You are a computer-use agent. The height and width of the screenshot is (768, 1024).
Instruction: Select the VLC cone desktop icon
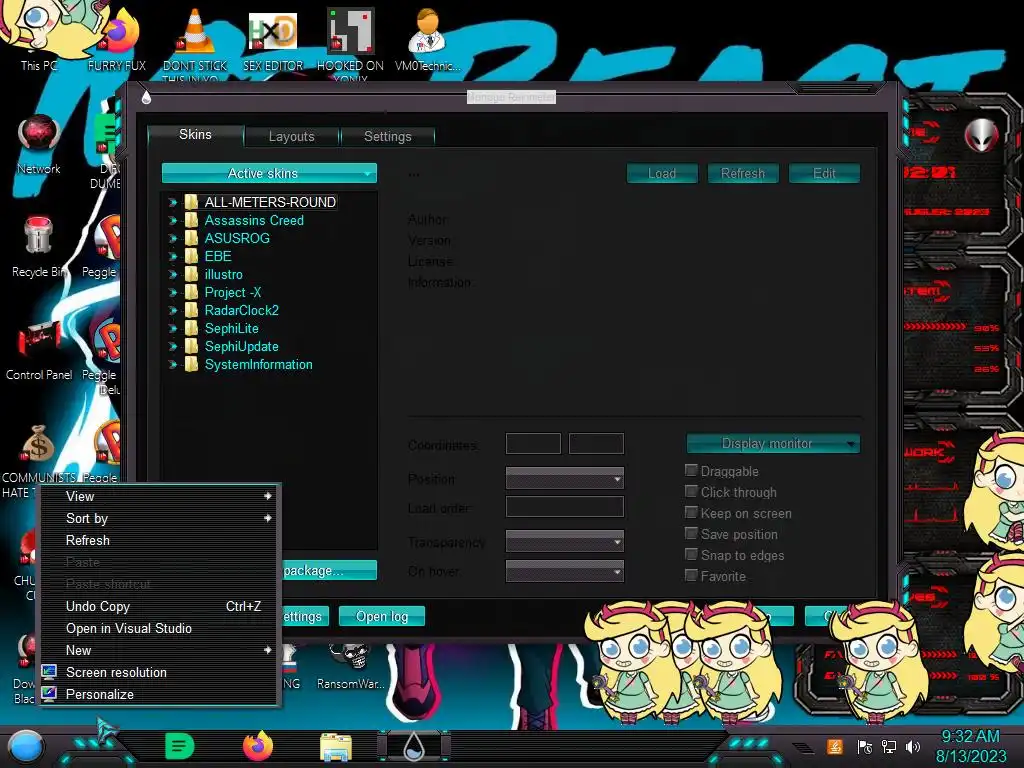pos(195,39)
